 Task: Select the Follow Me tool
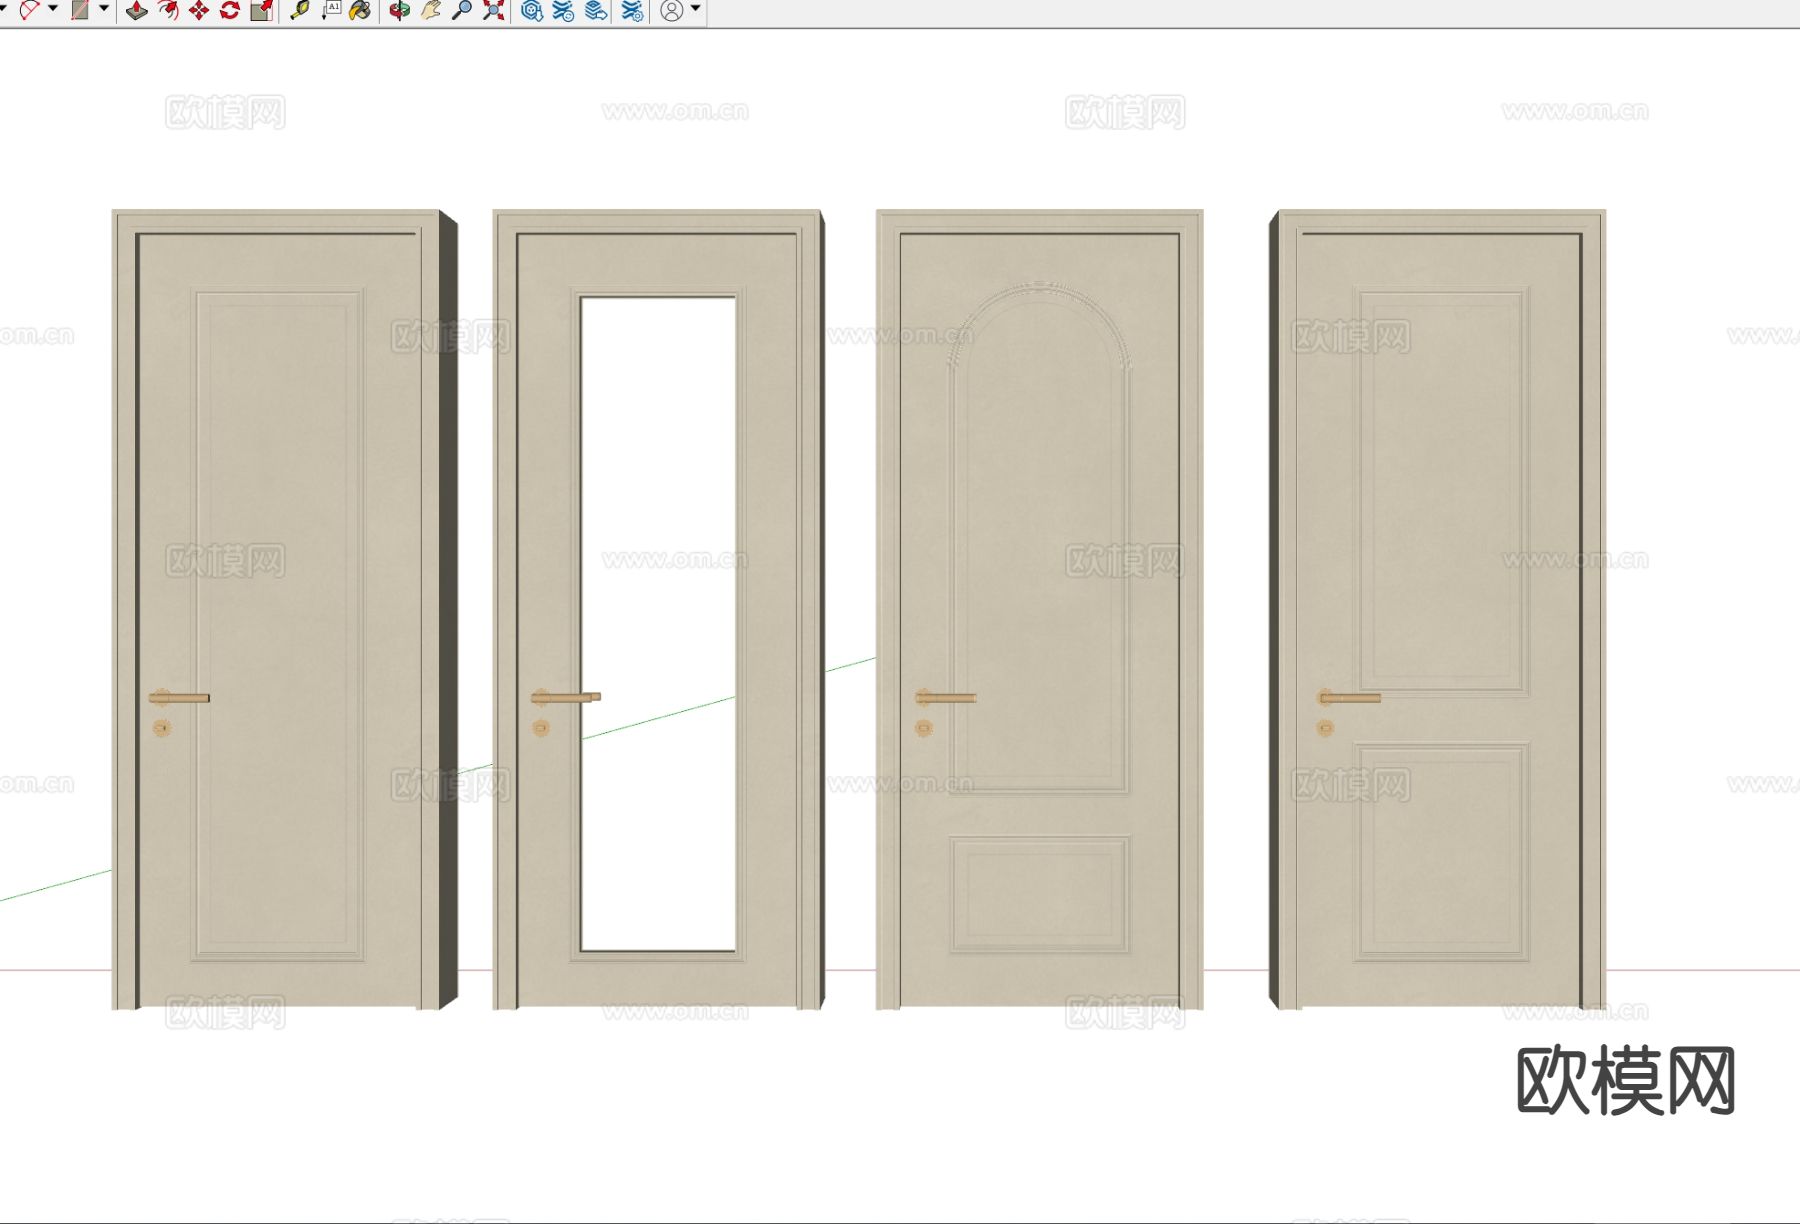(x=168, y=10)
